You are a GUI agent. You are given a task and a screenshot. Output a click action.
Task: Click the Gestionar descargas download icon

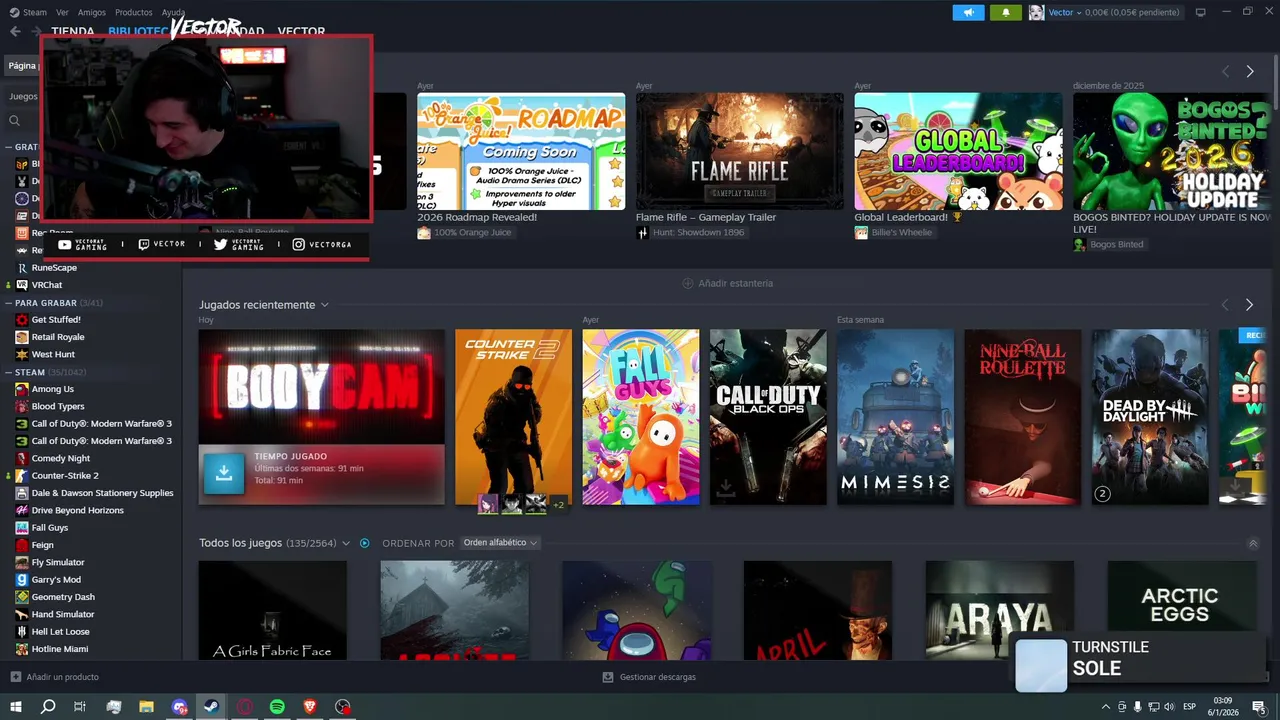point(608,677)
